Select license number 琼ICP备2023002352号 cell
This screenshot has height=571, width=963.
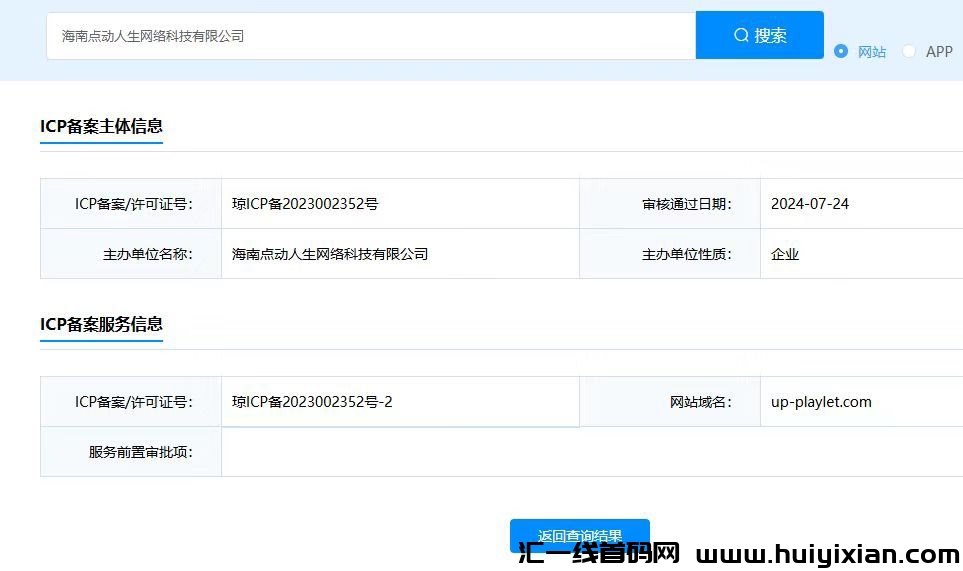tap(305, 204)
